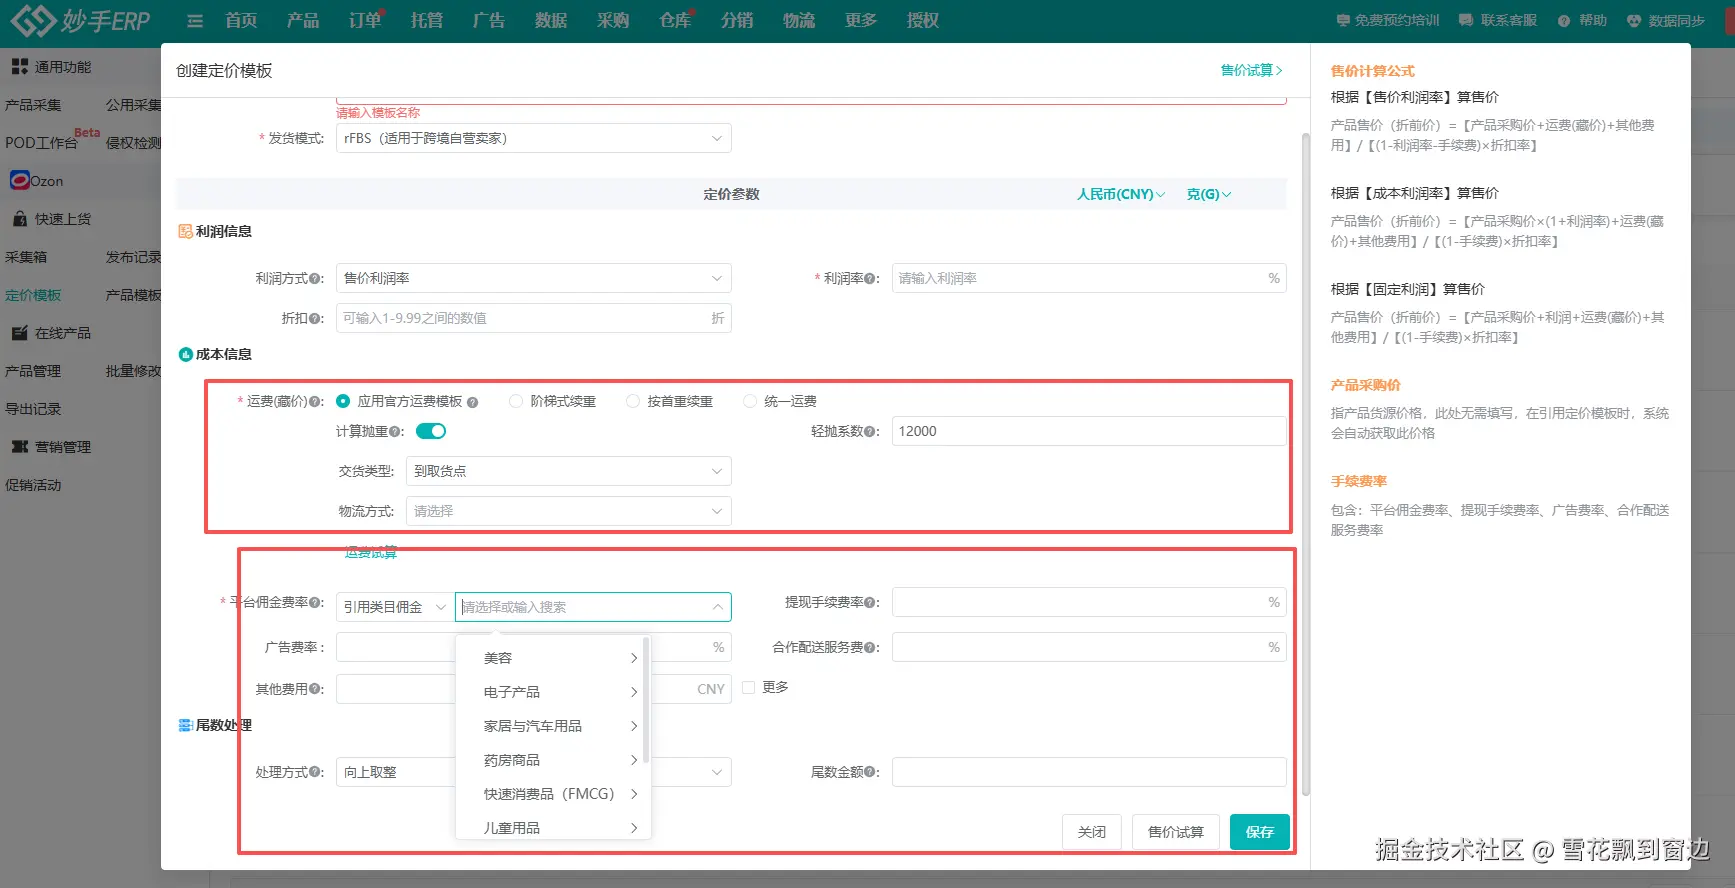Click help icon beside 利润方式
This screenshot has width=1735, height=888.
point(316,279)
